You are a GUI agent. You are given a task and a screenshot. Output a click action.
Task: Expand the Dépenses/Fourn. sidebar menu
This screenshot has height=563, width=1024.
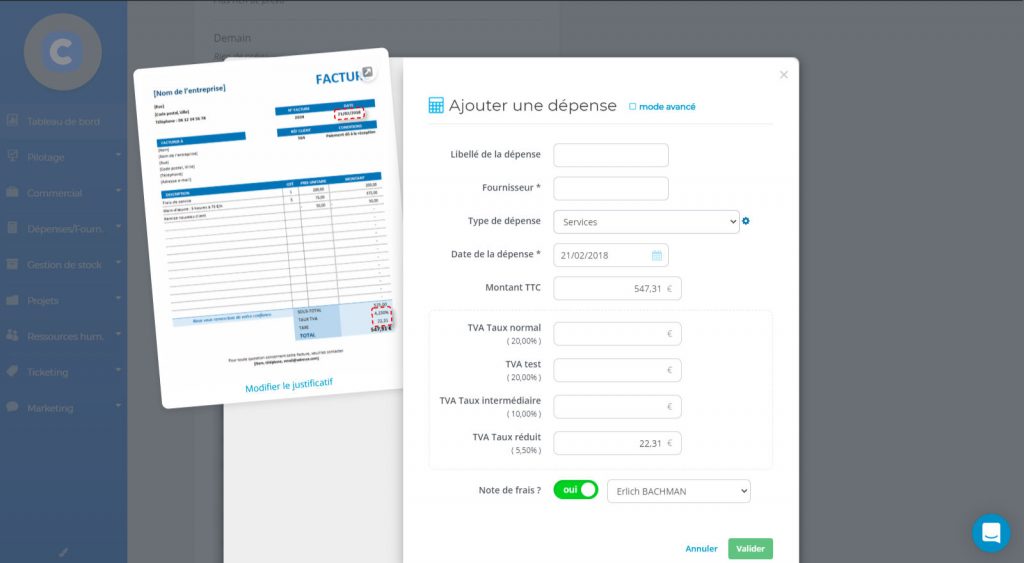coord(65,228)
